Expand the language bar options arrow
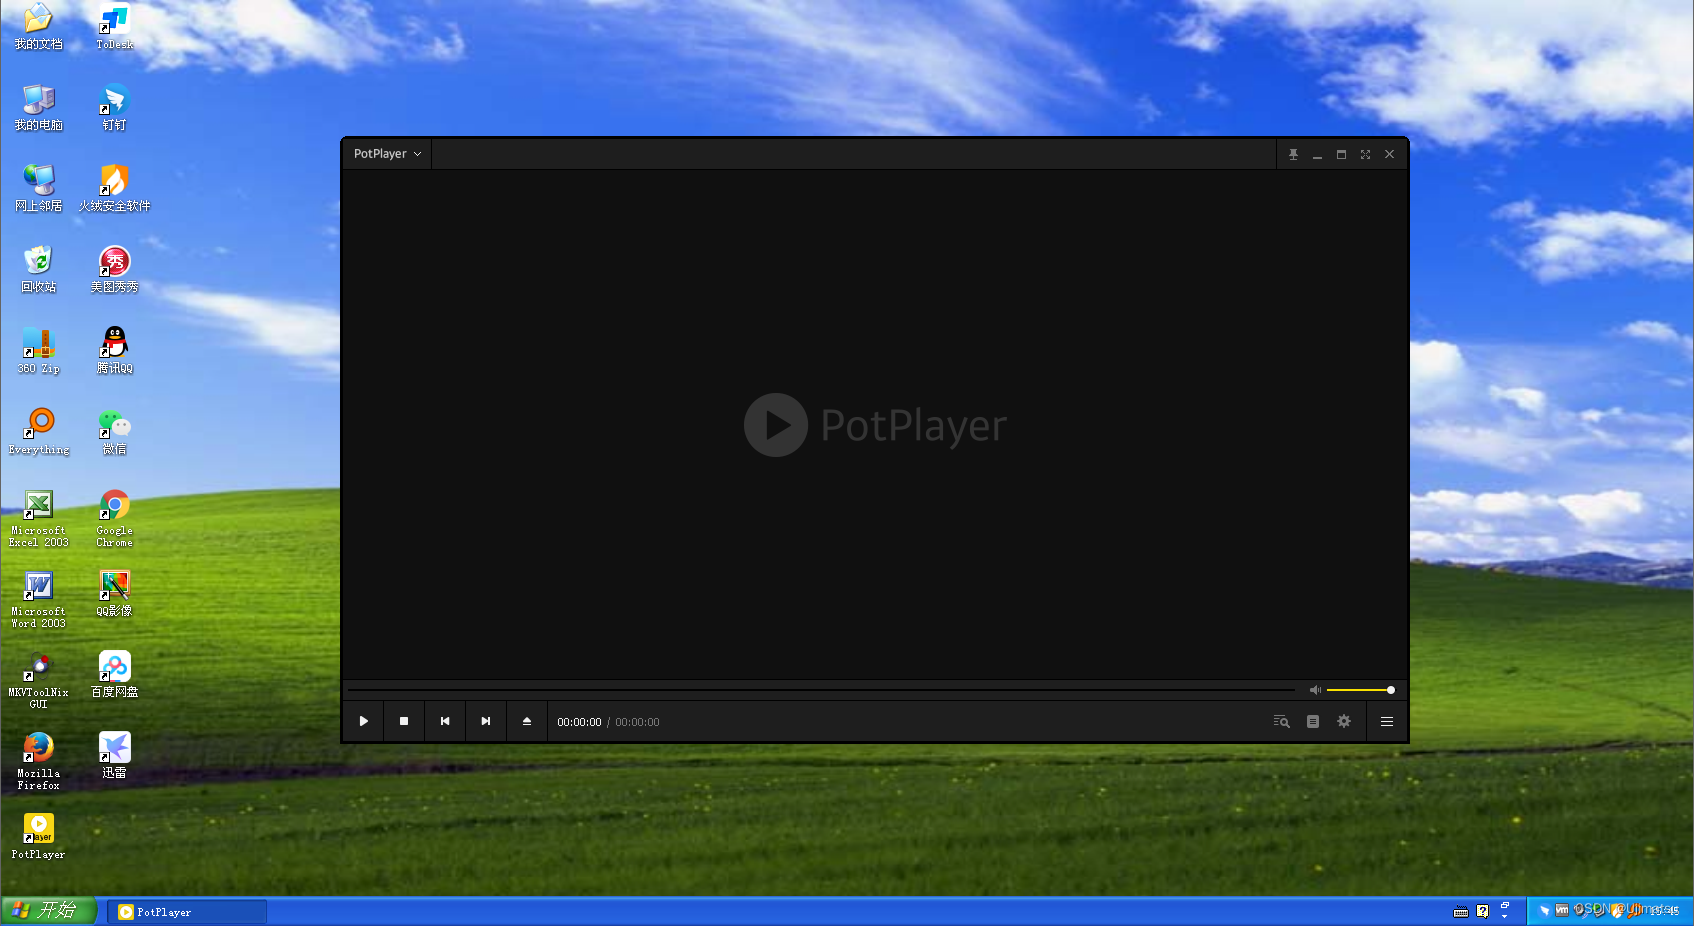The image size is (1694, 926). 1505,917
